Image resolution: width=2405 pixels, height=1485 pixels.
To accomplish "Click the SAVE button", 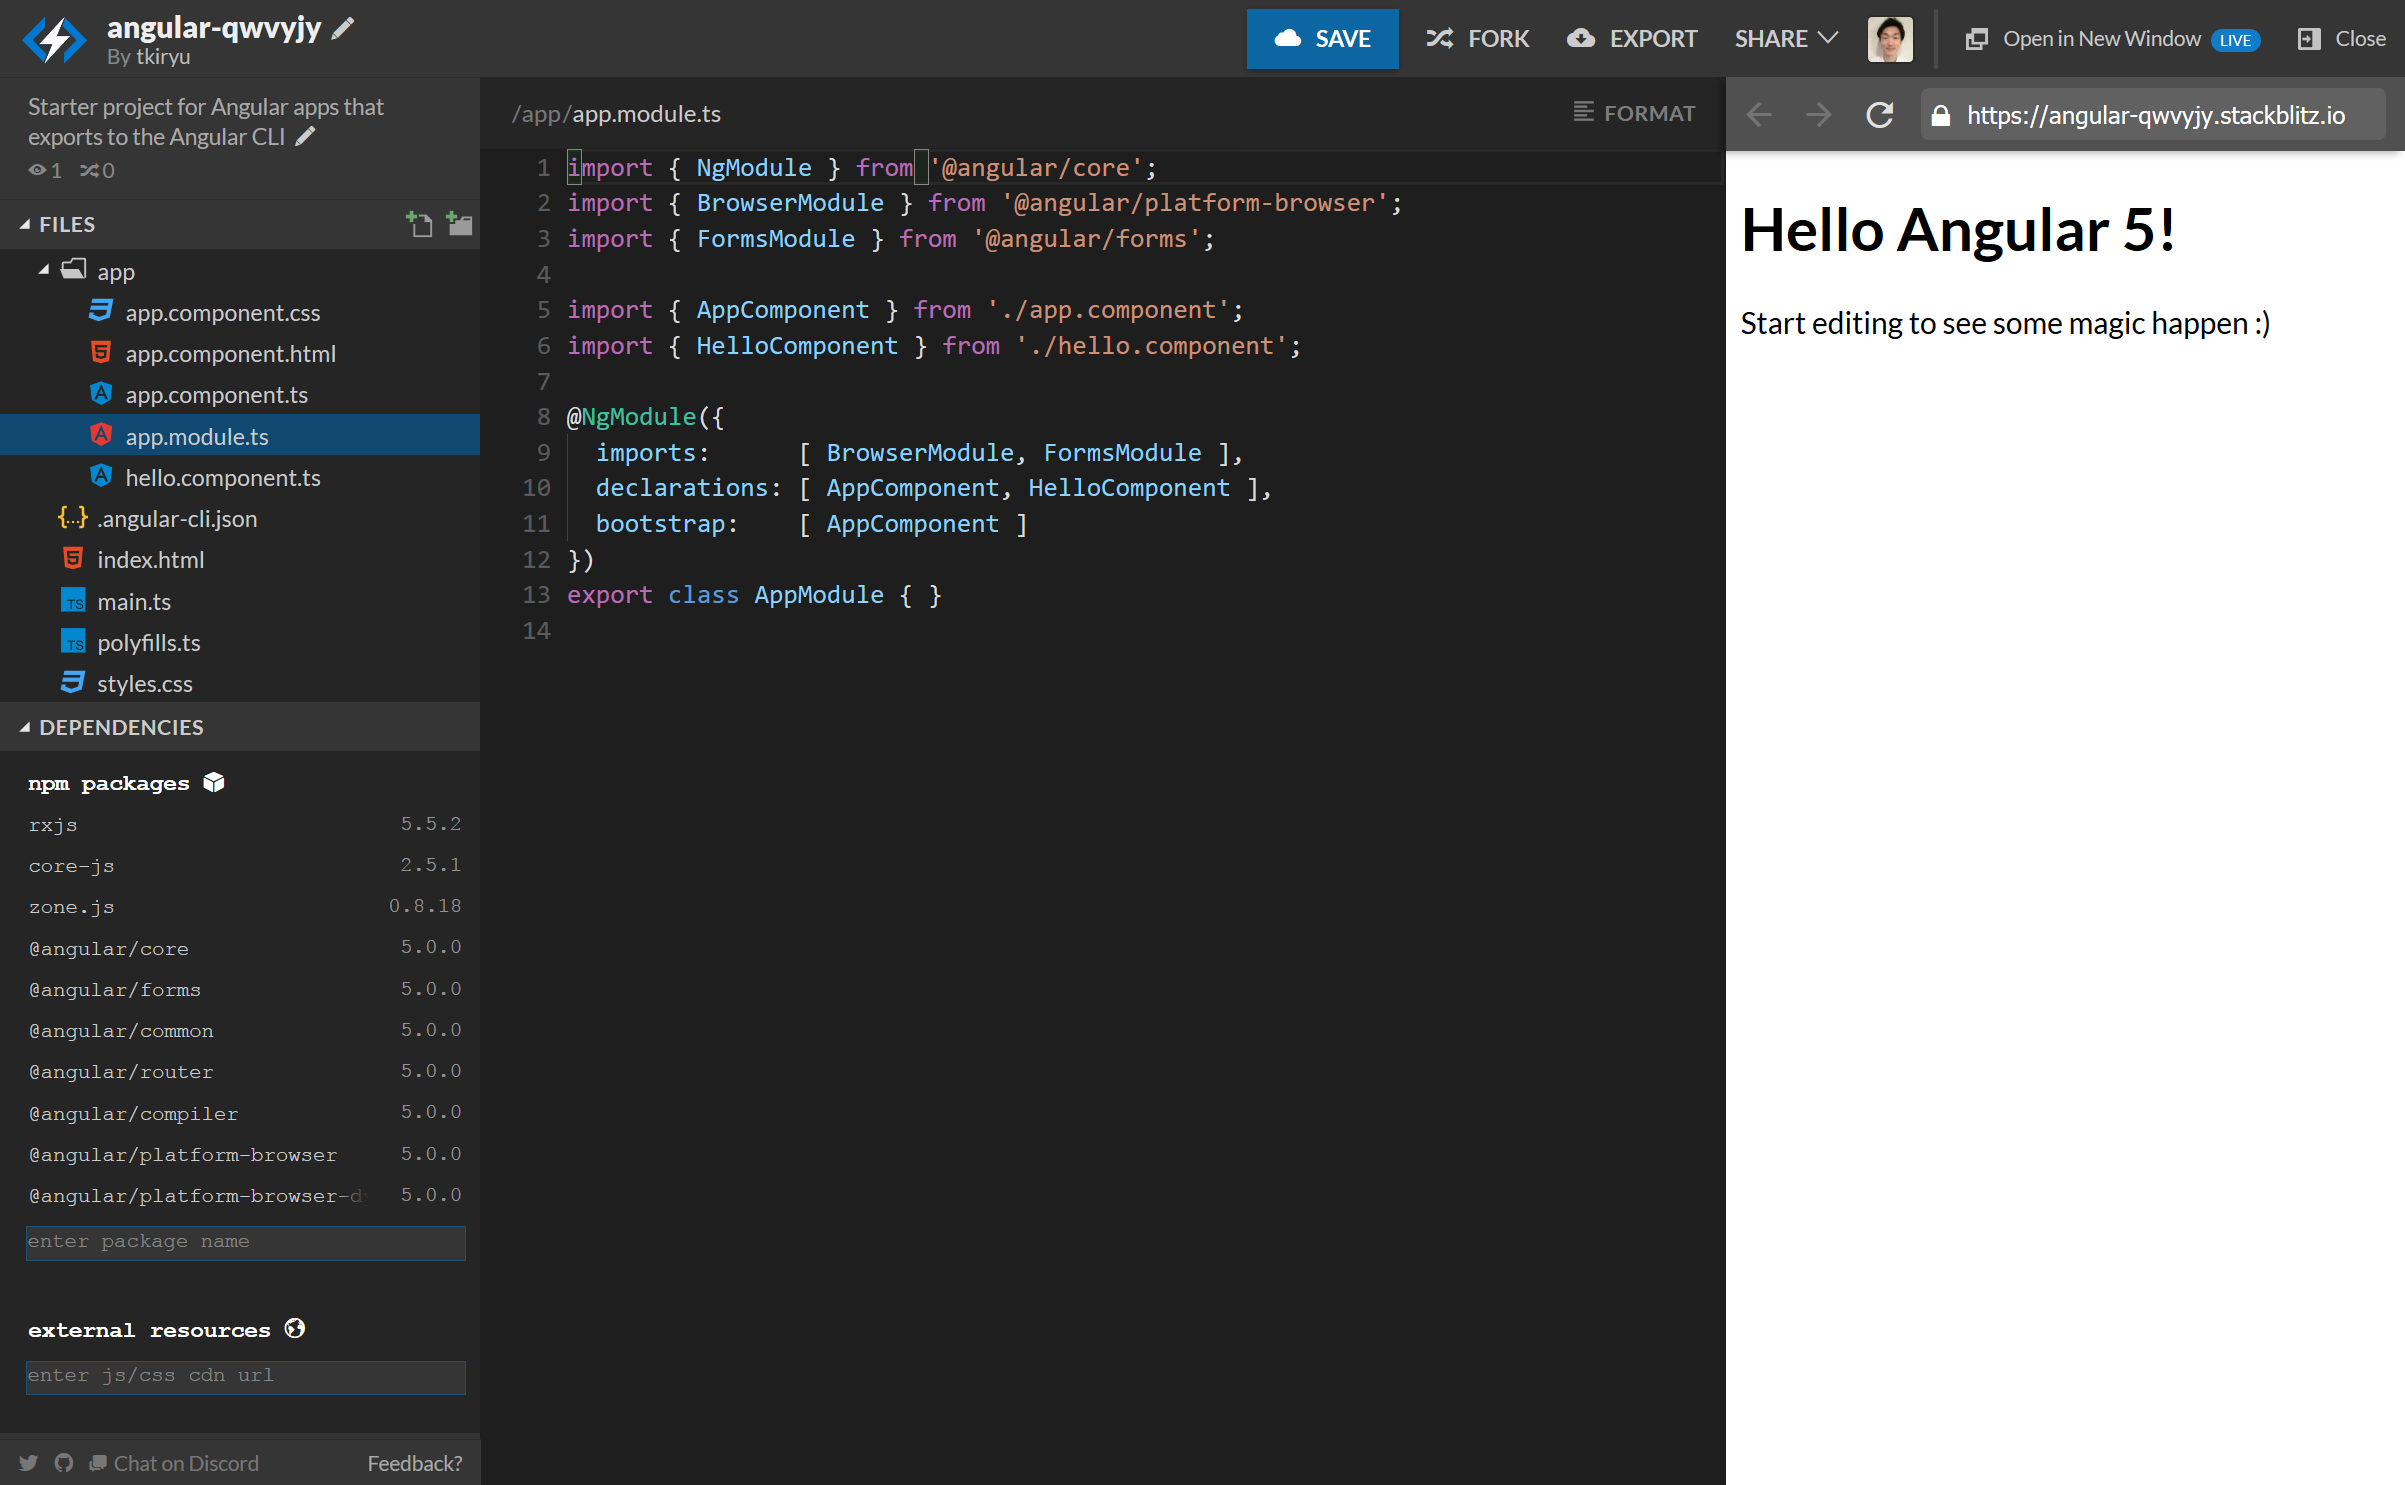I will 1323,39.
